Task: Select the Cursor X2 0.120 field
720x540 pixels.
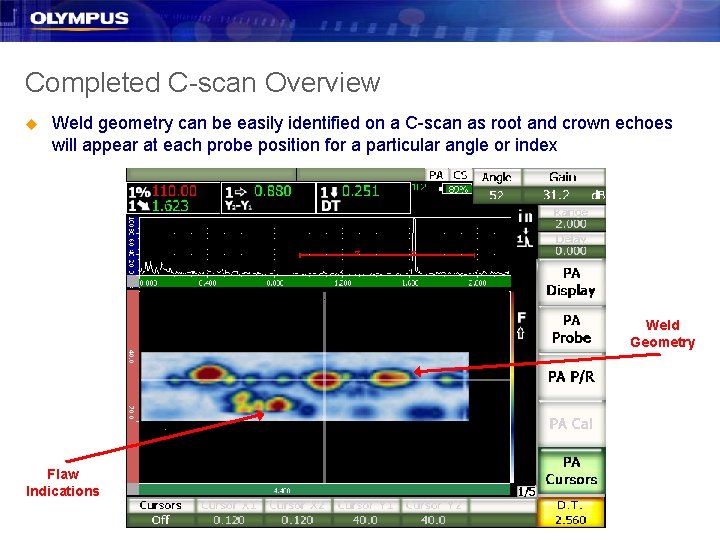Action: click(x=297, y=512)
